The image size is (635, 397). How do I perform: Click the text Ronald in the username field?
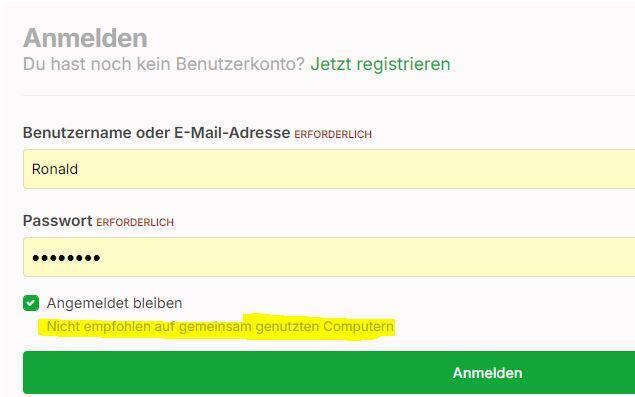pyautogui.click(x=55, y=169)
